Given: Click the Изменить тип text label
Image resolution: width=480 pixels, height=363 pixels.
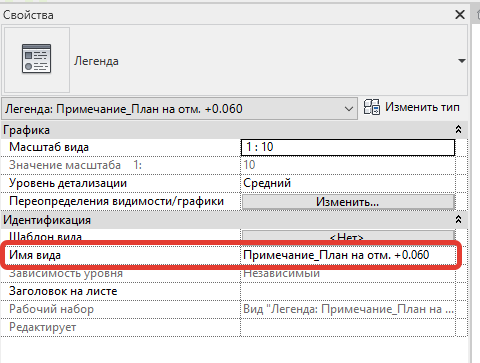Looking at the screenshot, I should click(x=422, y=107).
